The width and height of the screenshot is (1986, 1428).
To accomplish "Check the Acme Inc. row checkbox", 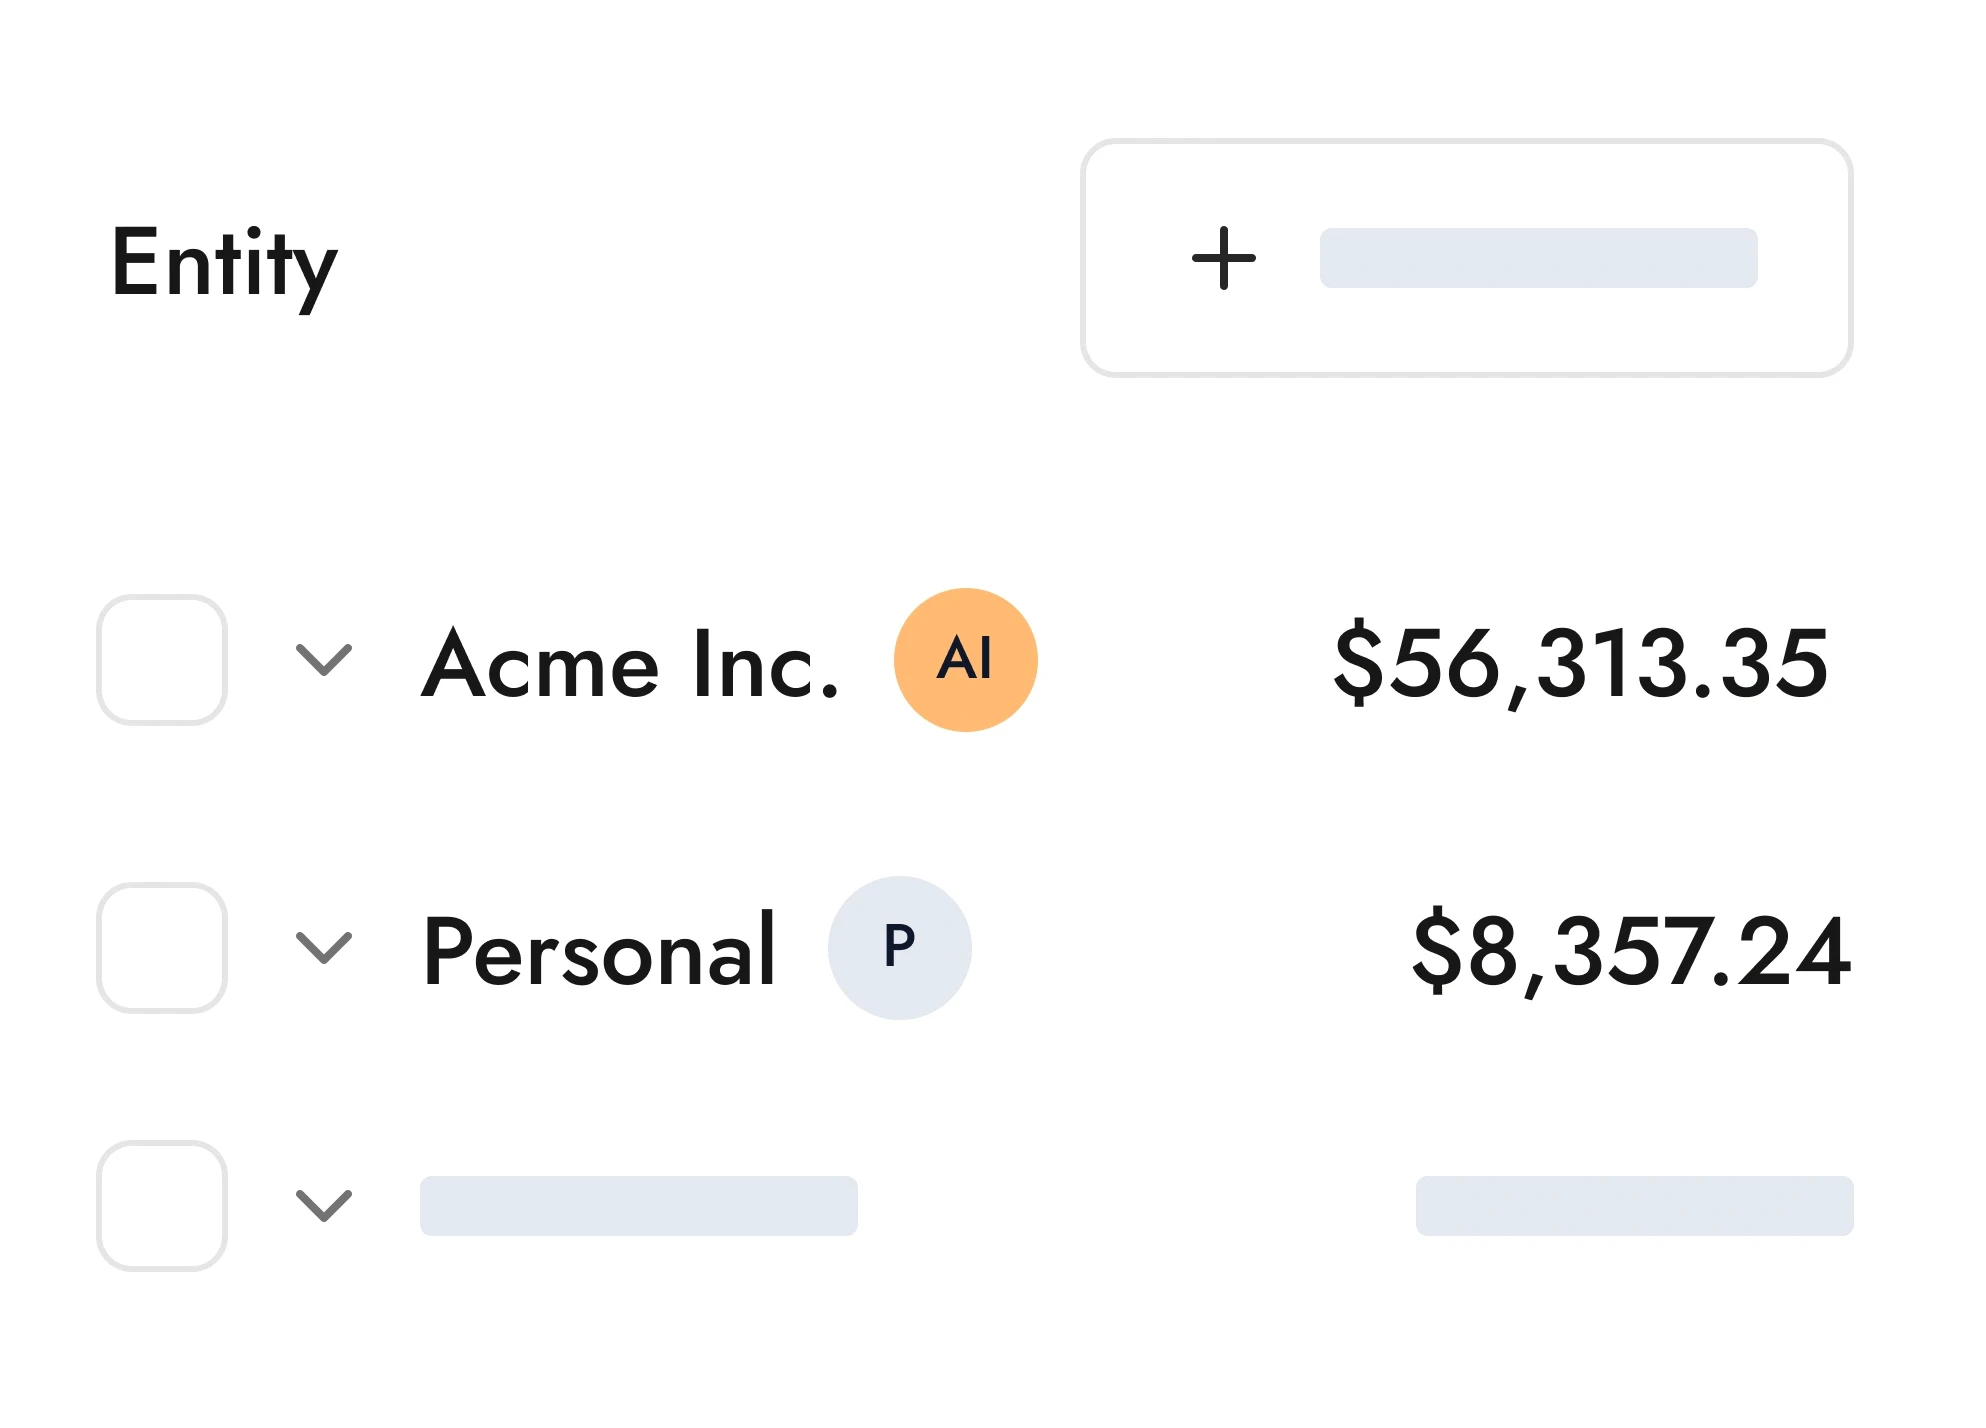I will (x=161, y=661).
